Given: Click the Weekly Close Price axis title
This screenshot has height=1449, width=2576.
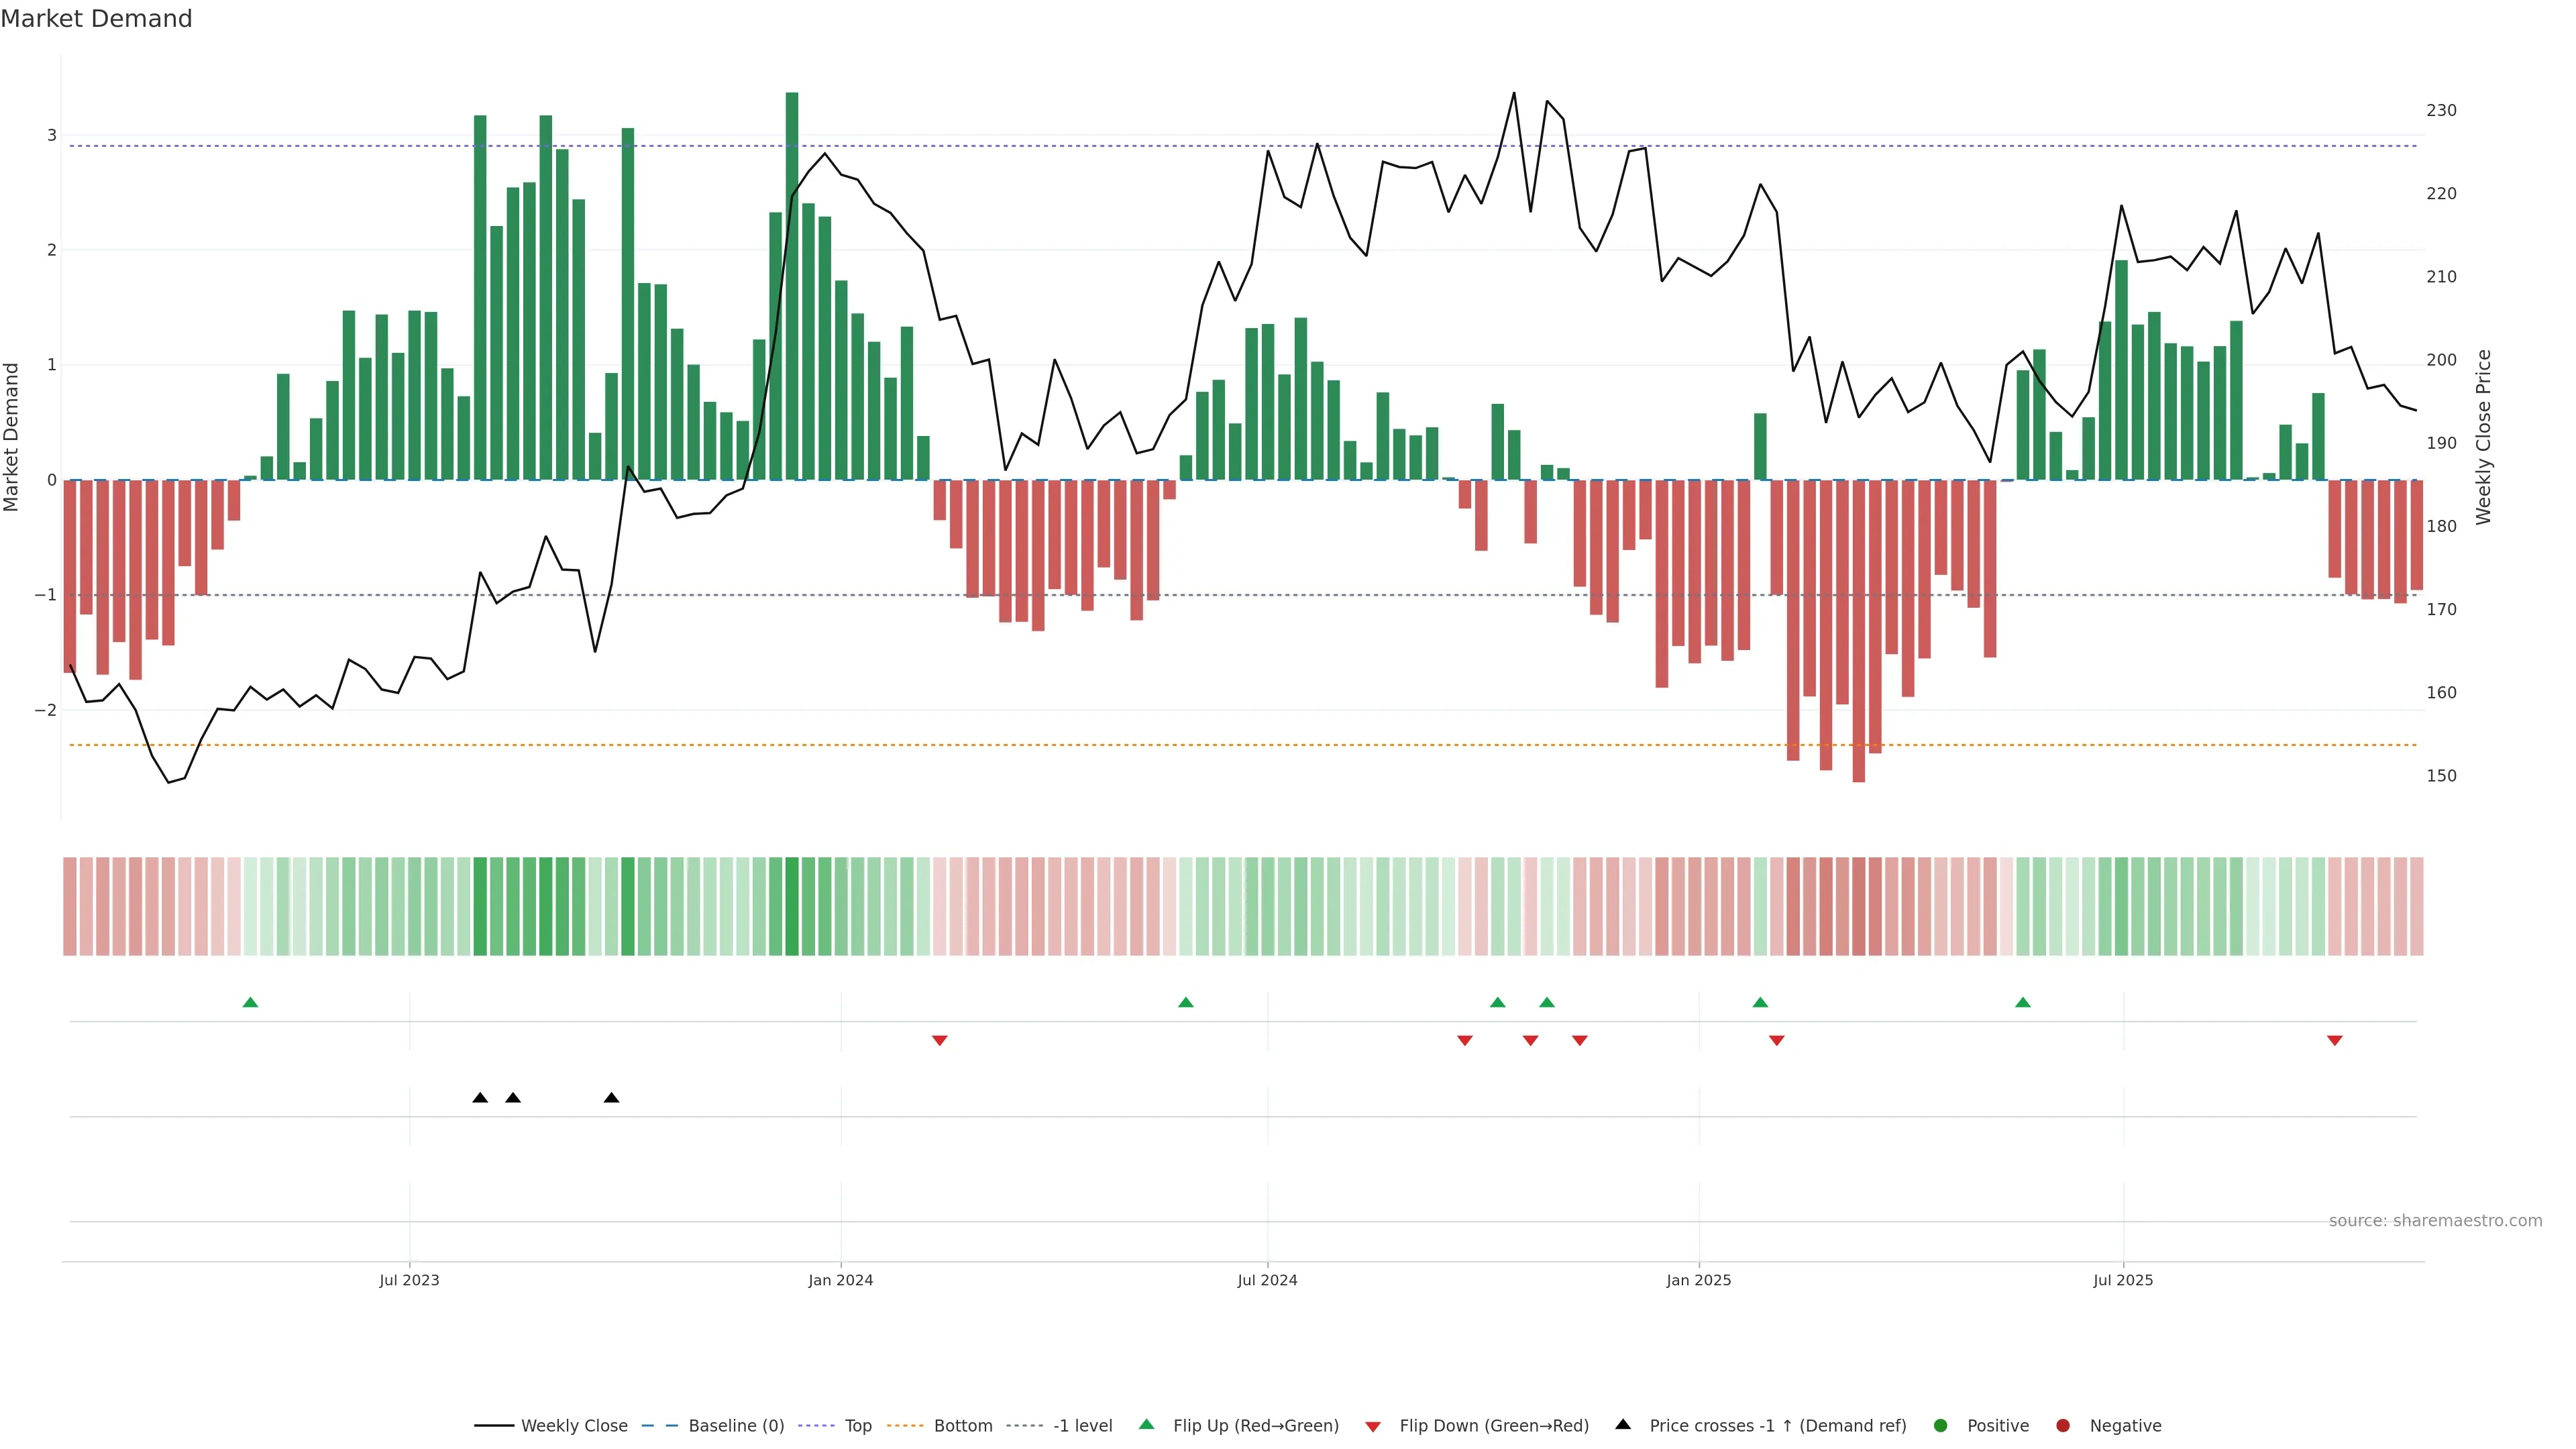Looking at the screenshot, I should (2483, 437).
